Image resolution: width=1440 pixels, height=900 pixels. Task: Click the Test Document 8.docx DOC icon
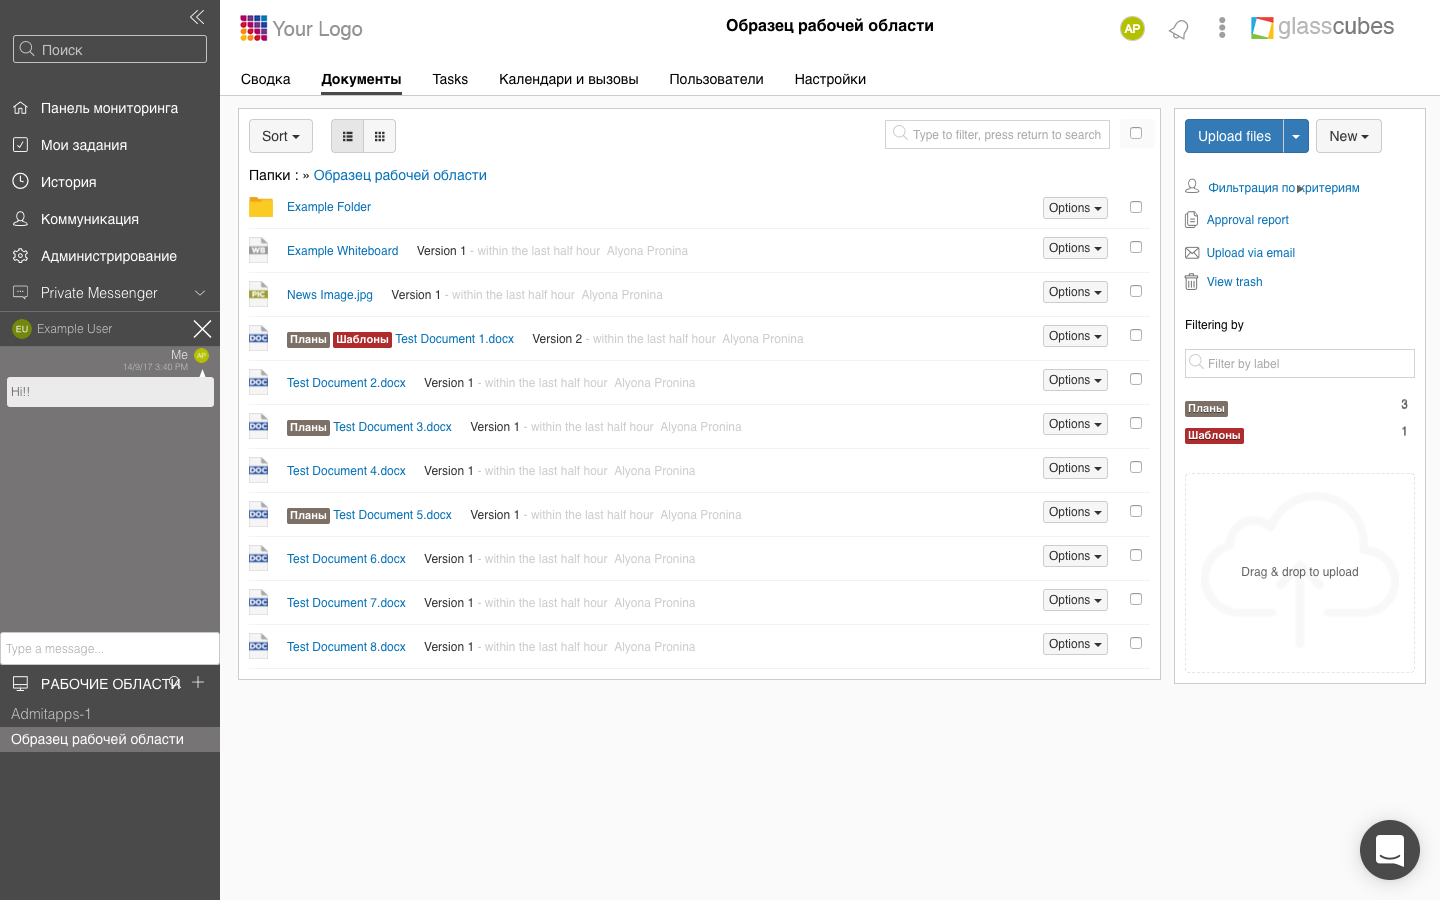(x=259, y=646)
